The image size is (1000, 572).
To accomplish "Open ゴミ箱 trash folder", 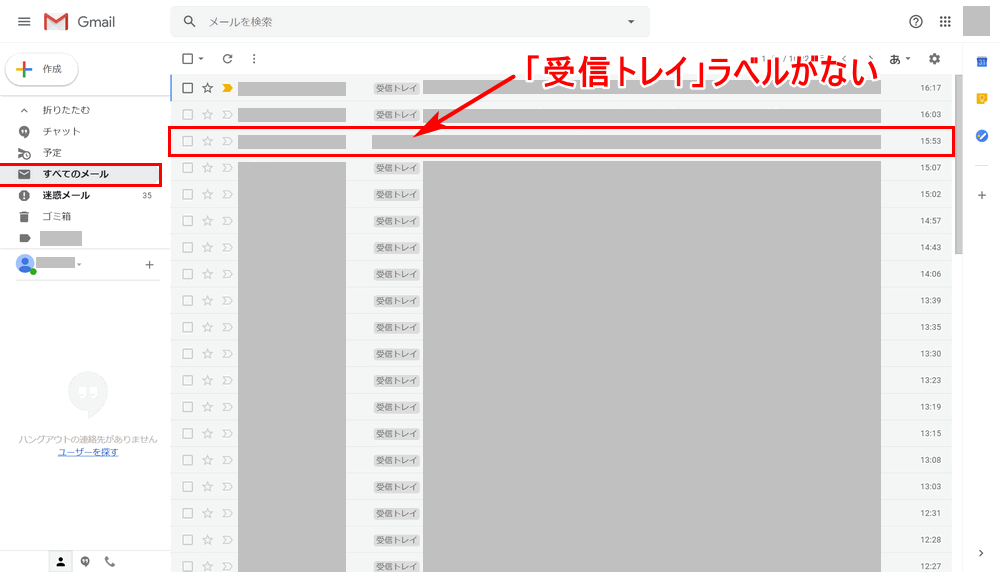I will click(57, 216).
